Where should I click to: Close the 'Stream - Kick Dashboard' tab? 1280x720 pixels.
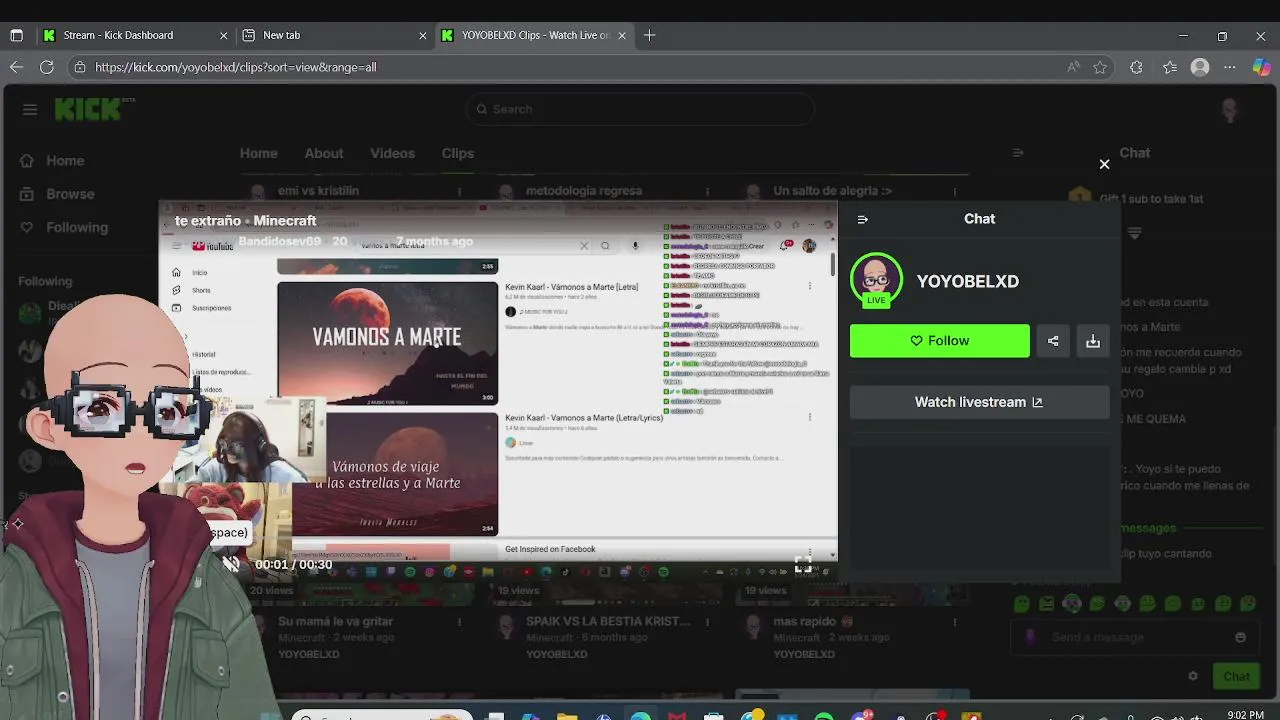pos(224,35)
